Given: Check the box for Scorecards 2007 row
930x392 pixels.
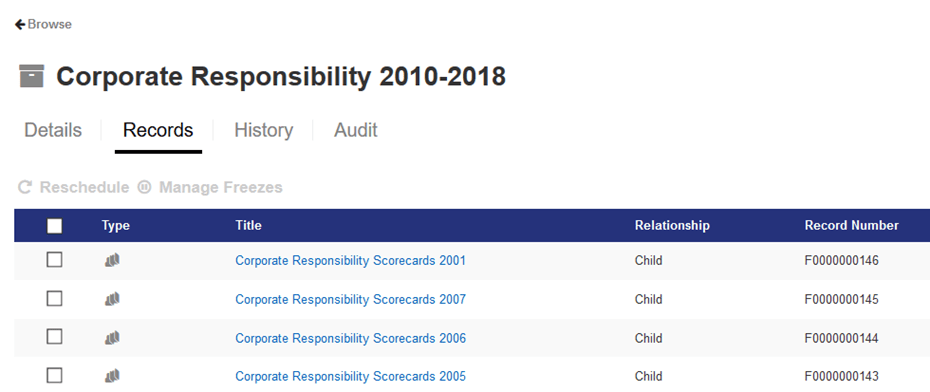Looking at the screenshot, I should (x=55, y=298).
